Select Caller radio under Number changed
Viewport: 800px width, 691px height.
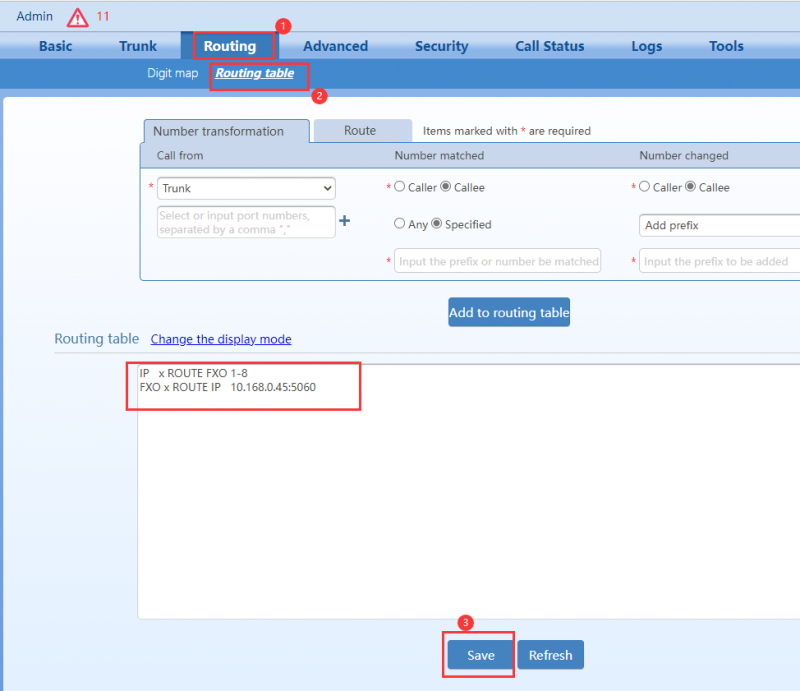point(645,187)
